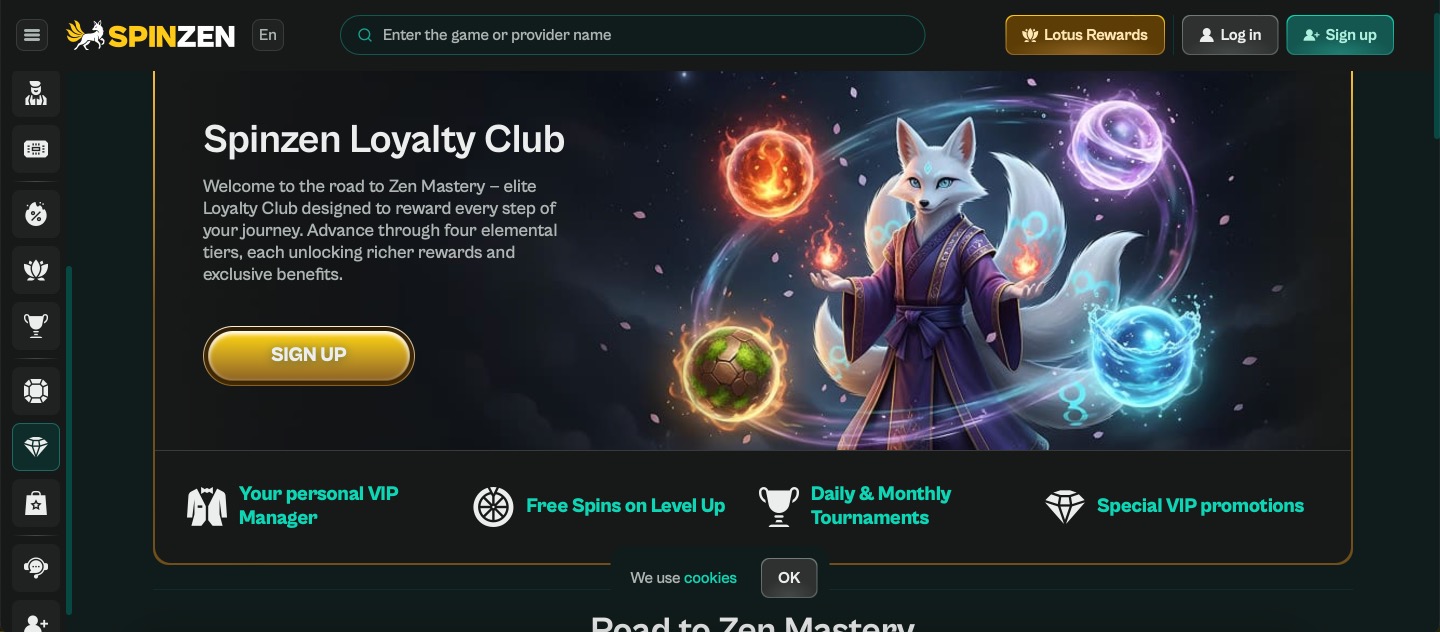Click the Spinzen logo
The width and height of the screenshot is (1440, 632).
151,35
